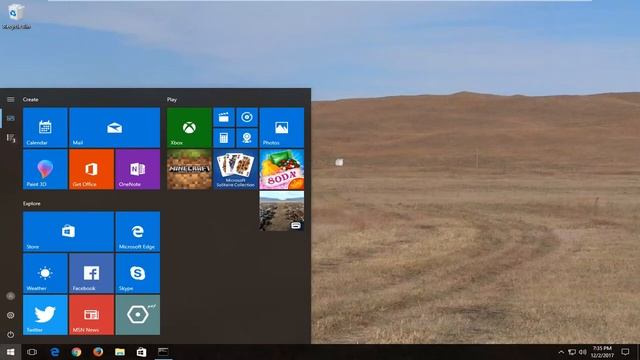The image size is (640, 360).
Task: Launch Xbox app tile
Action: pos(189,127)
